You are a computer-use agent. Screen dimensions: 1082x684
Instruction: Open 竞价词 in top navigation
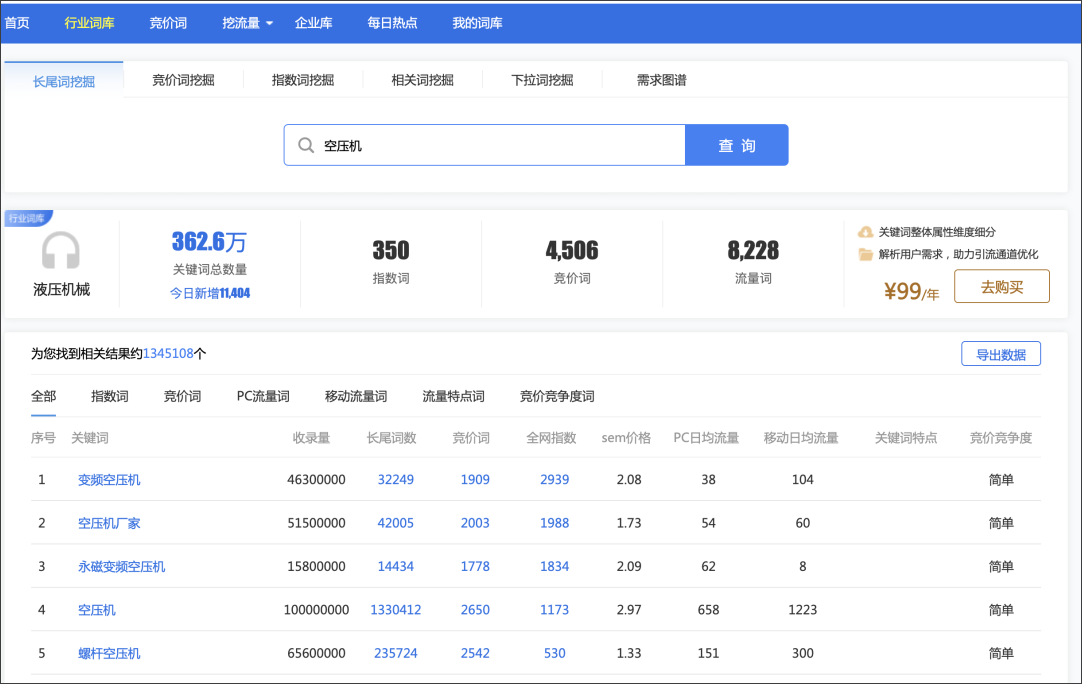[x=168, y=23]
